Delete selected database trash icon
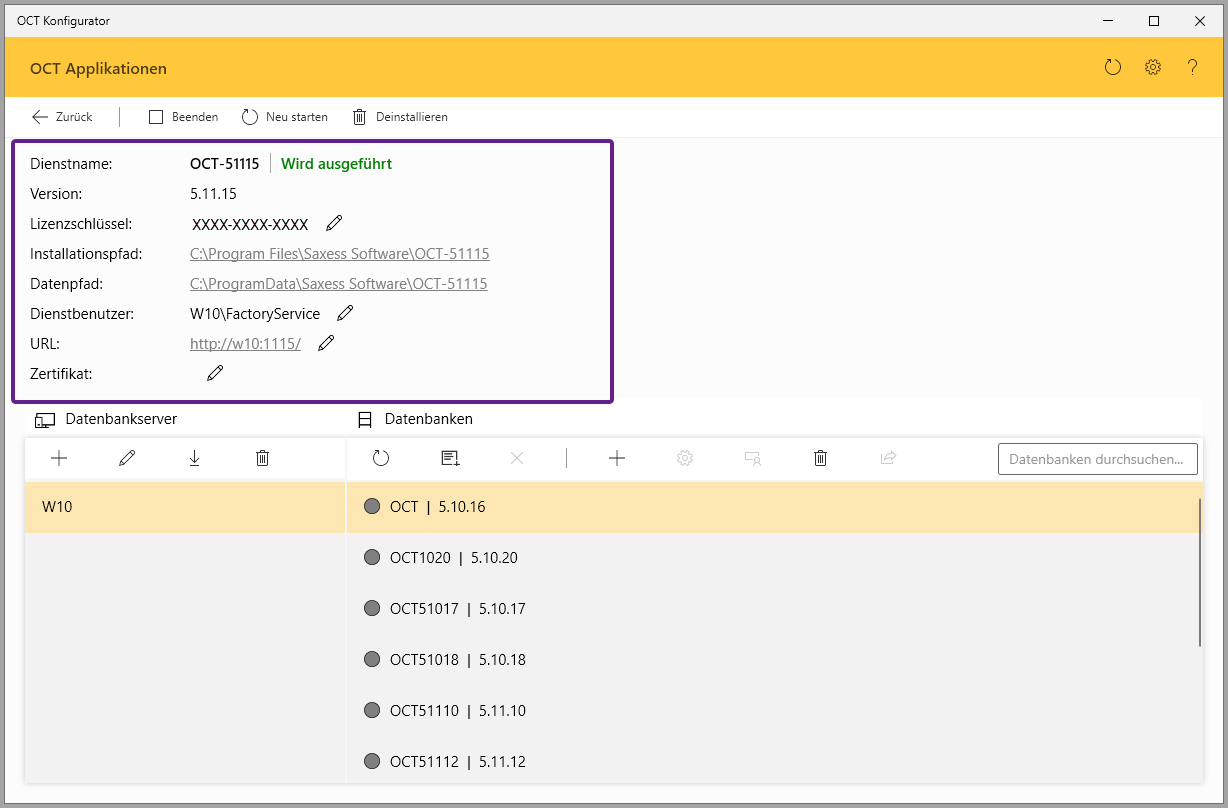 [x=820, y=458]
